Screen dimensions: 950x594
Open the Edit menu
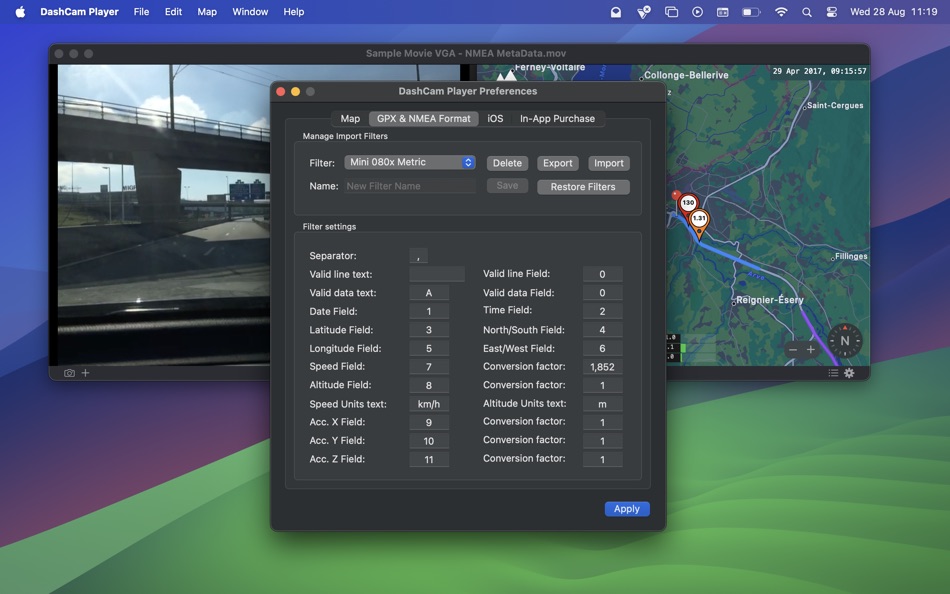coord(173,12)
